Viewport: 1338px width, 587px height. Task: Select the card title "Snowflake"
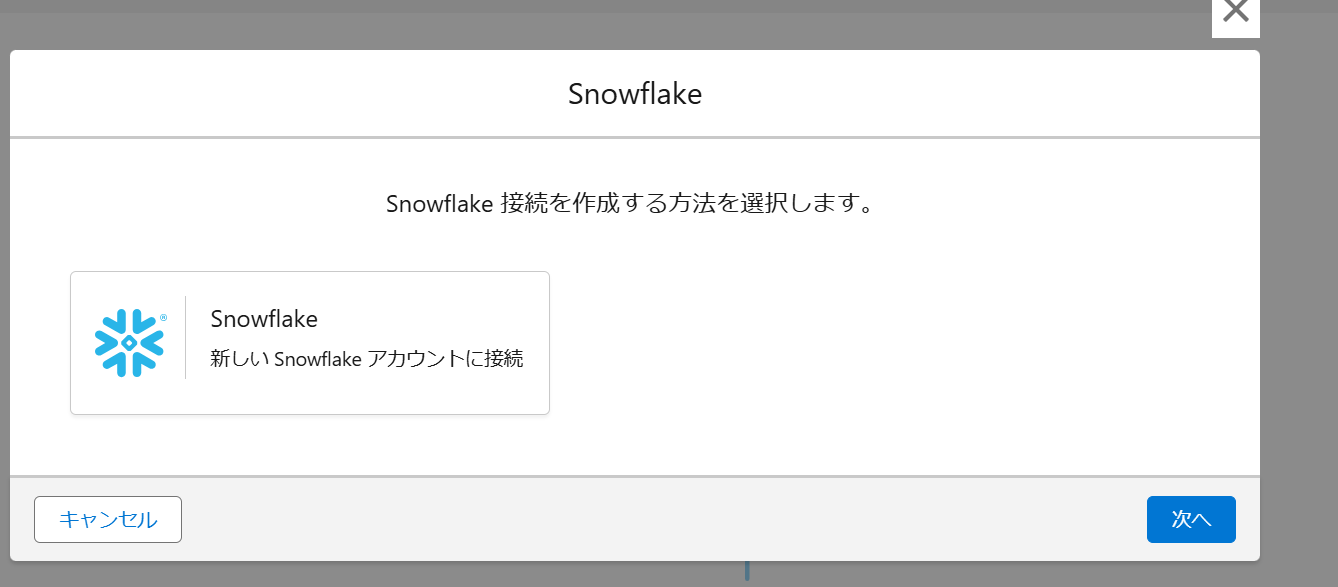click(264, 319)
